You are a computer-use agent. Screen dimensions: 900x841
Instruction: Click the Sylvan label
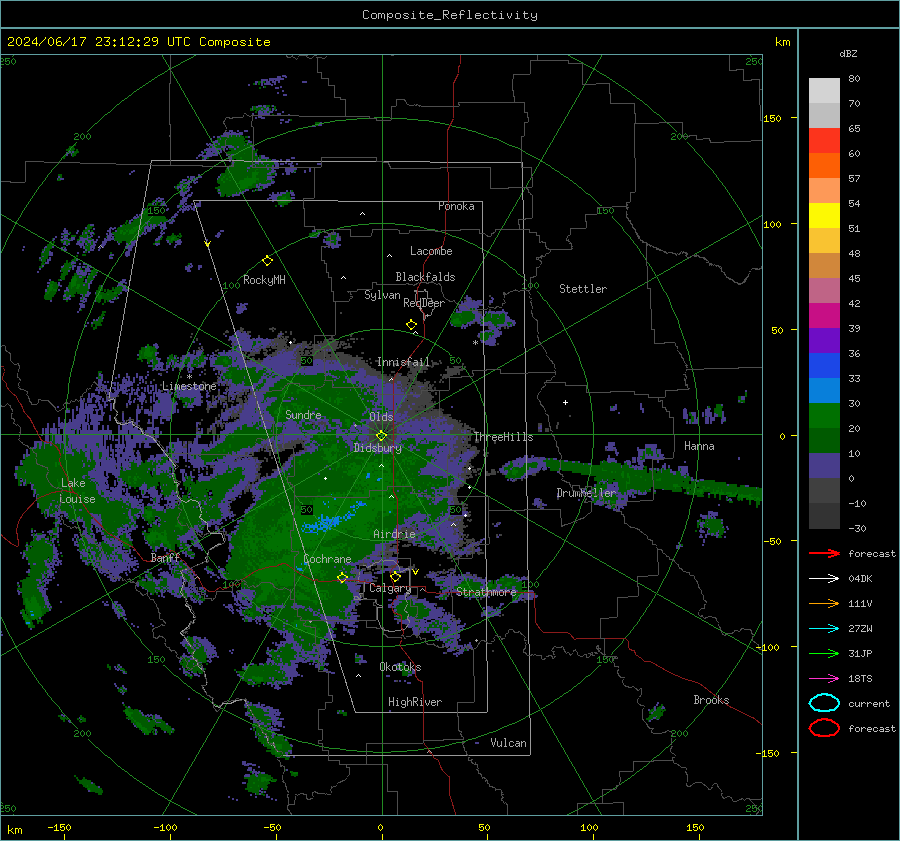click(x=382, y=295)
